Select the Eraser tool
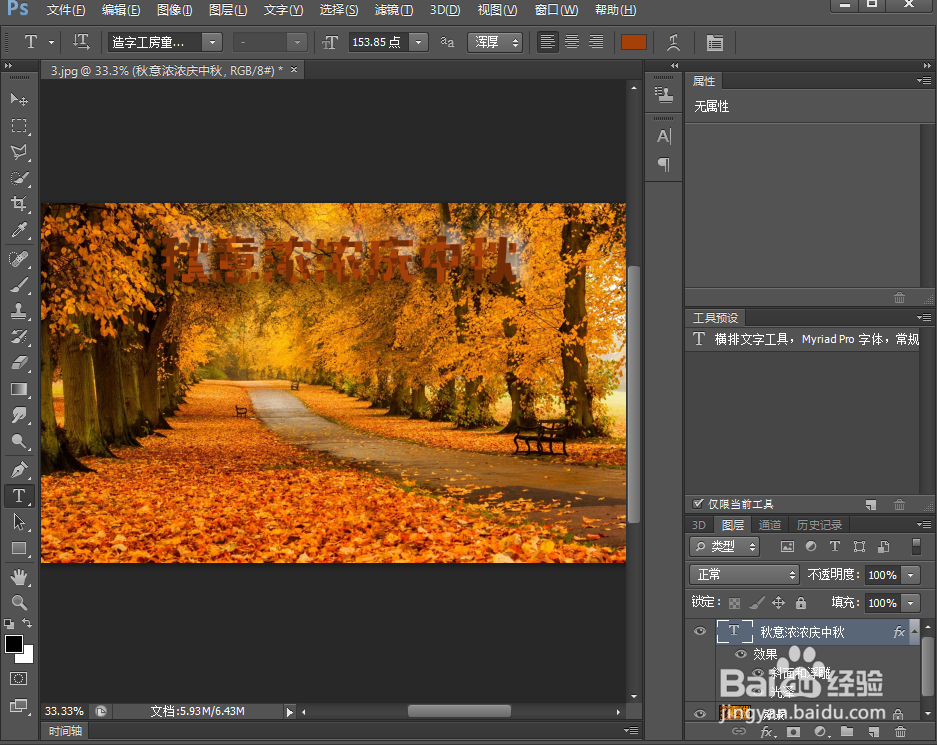Viewport: 937px width, 745px height. (19, 363)
